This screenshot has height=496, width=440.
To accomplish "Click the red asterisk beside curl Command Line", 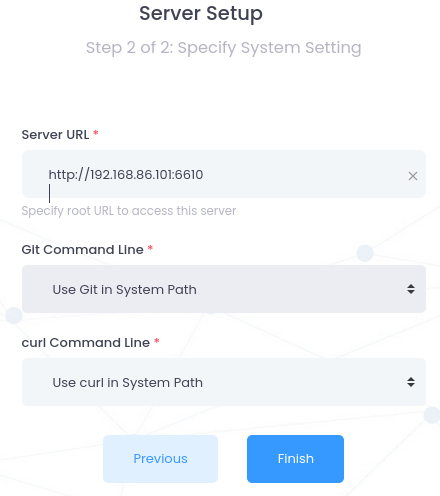I will [x=157, y=341].
